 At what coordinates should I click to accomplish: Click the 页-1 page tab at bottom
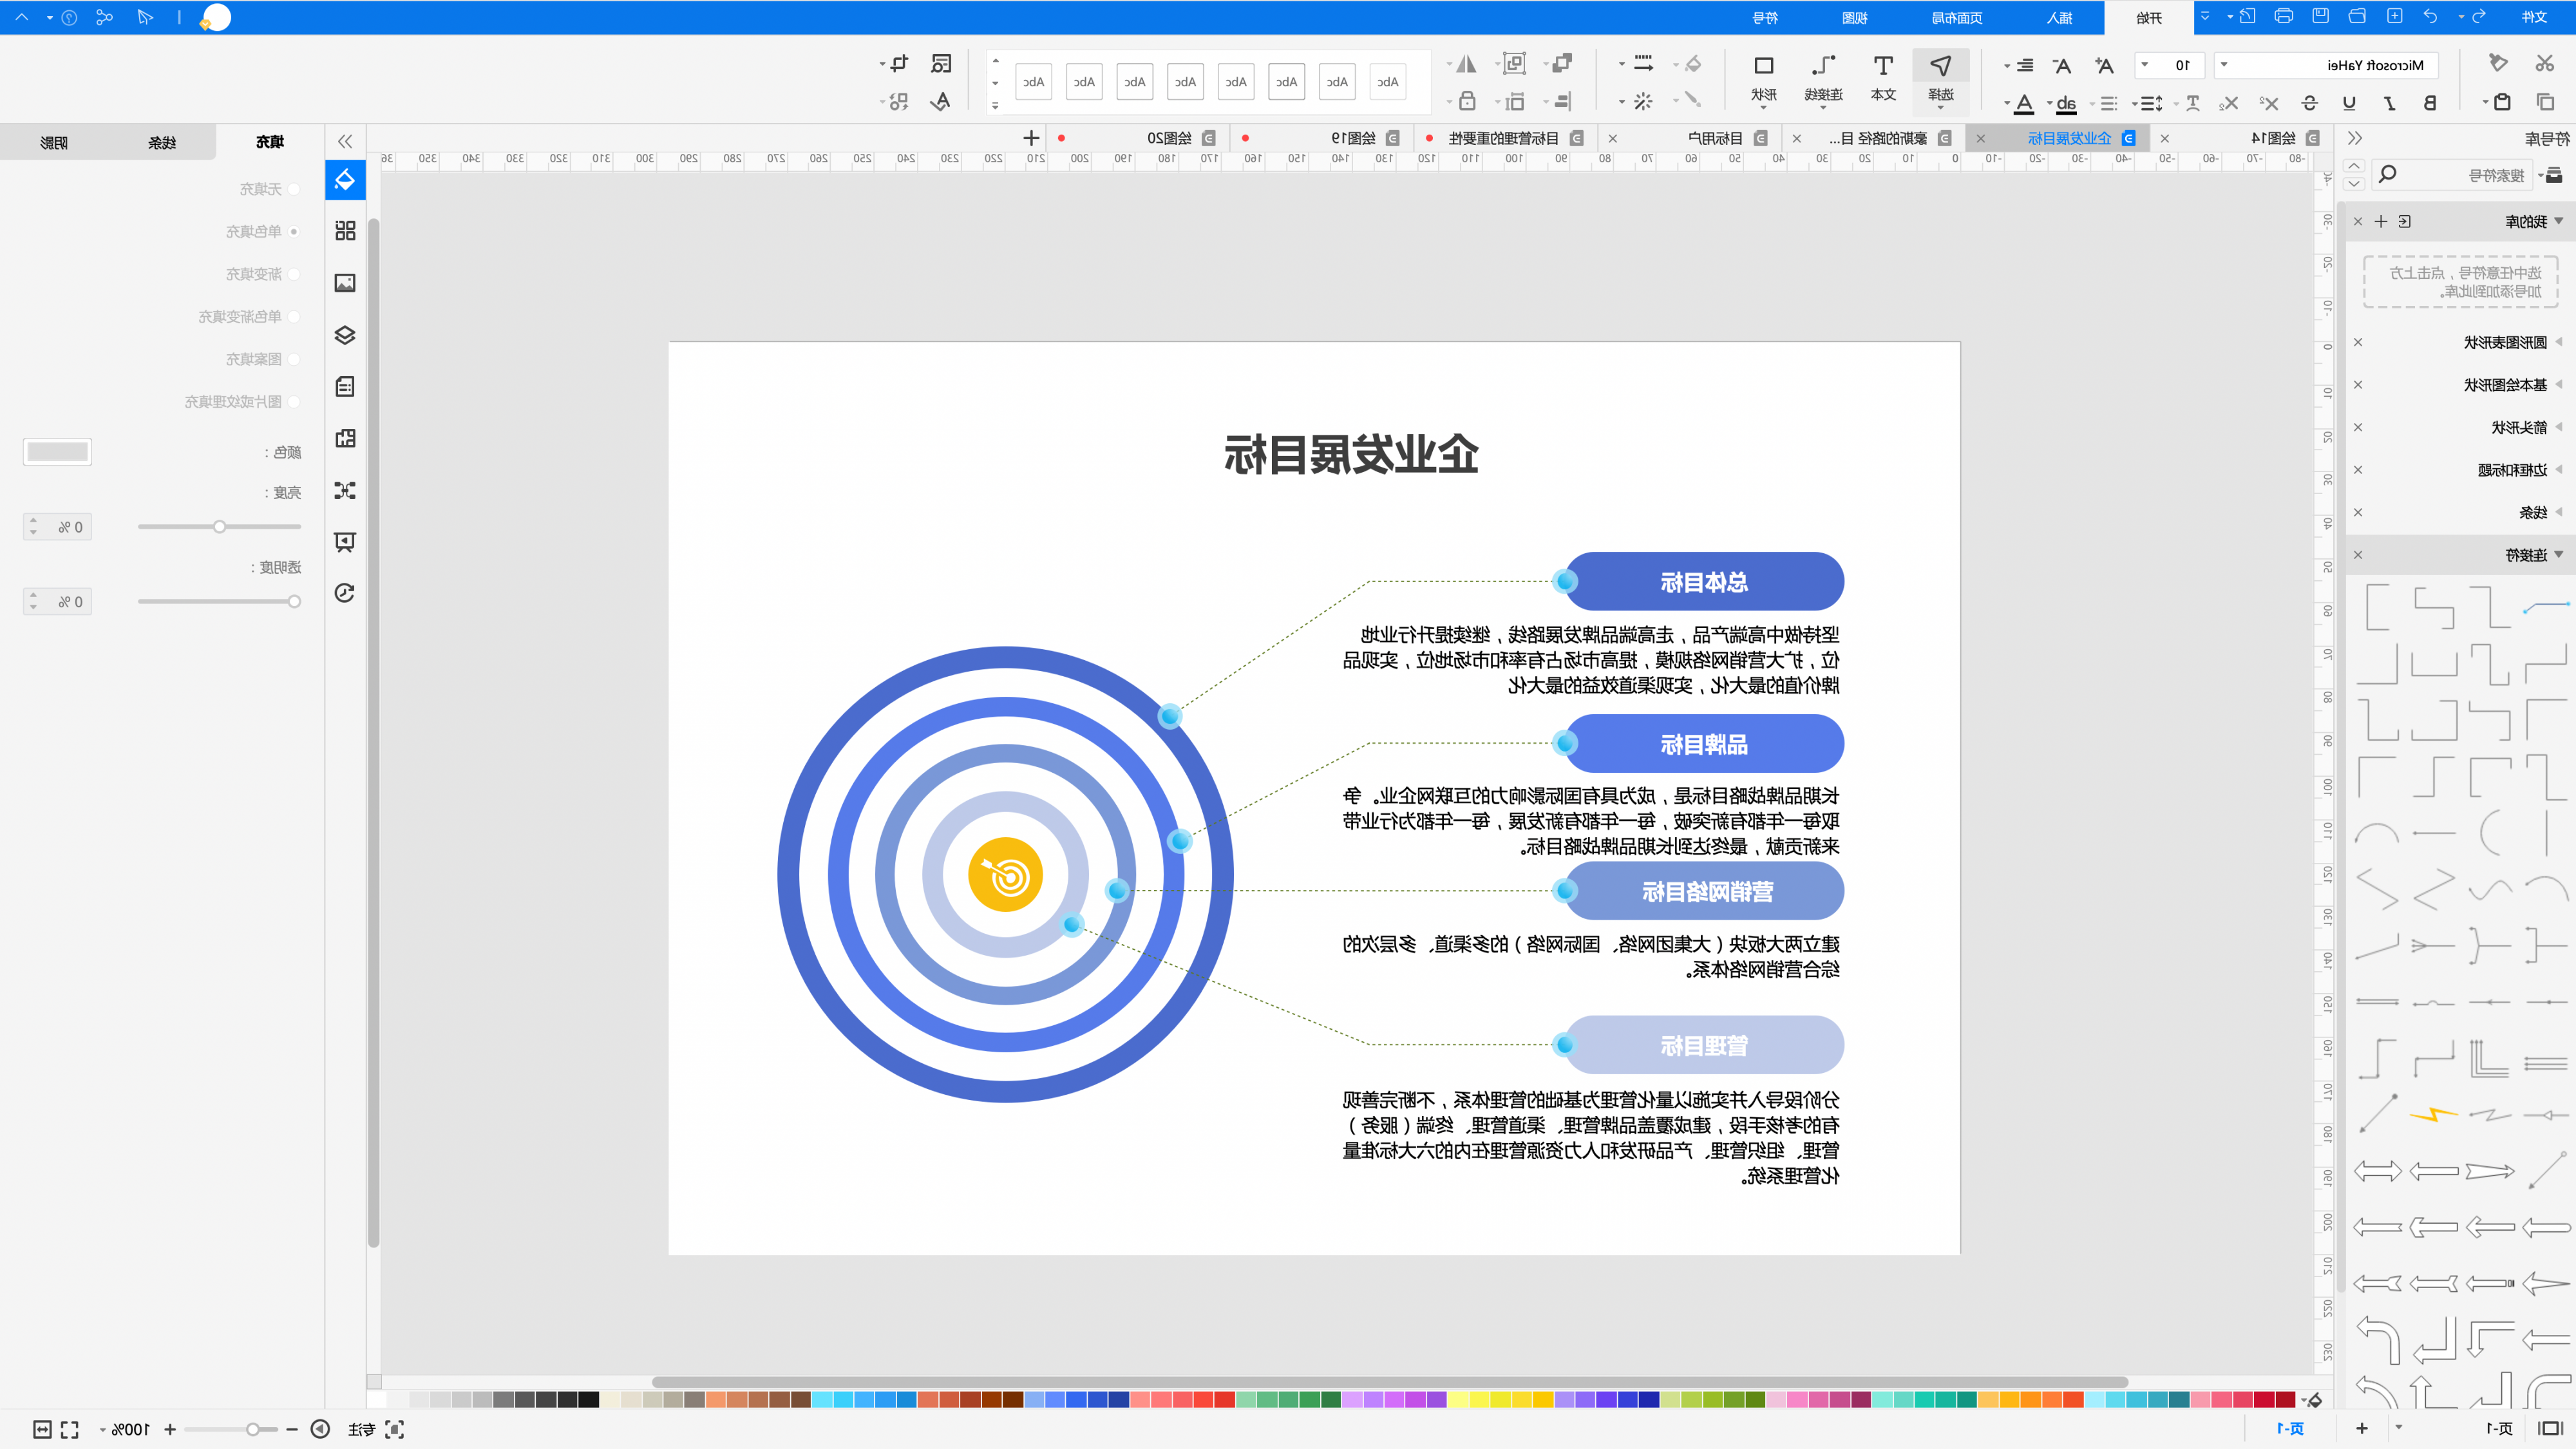tap(2290, 1428)
